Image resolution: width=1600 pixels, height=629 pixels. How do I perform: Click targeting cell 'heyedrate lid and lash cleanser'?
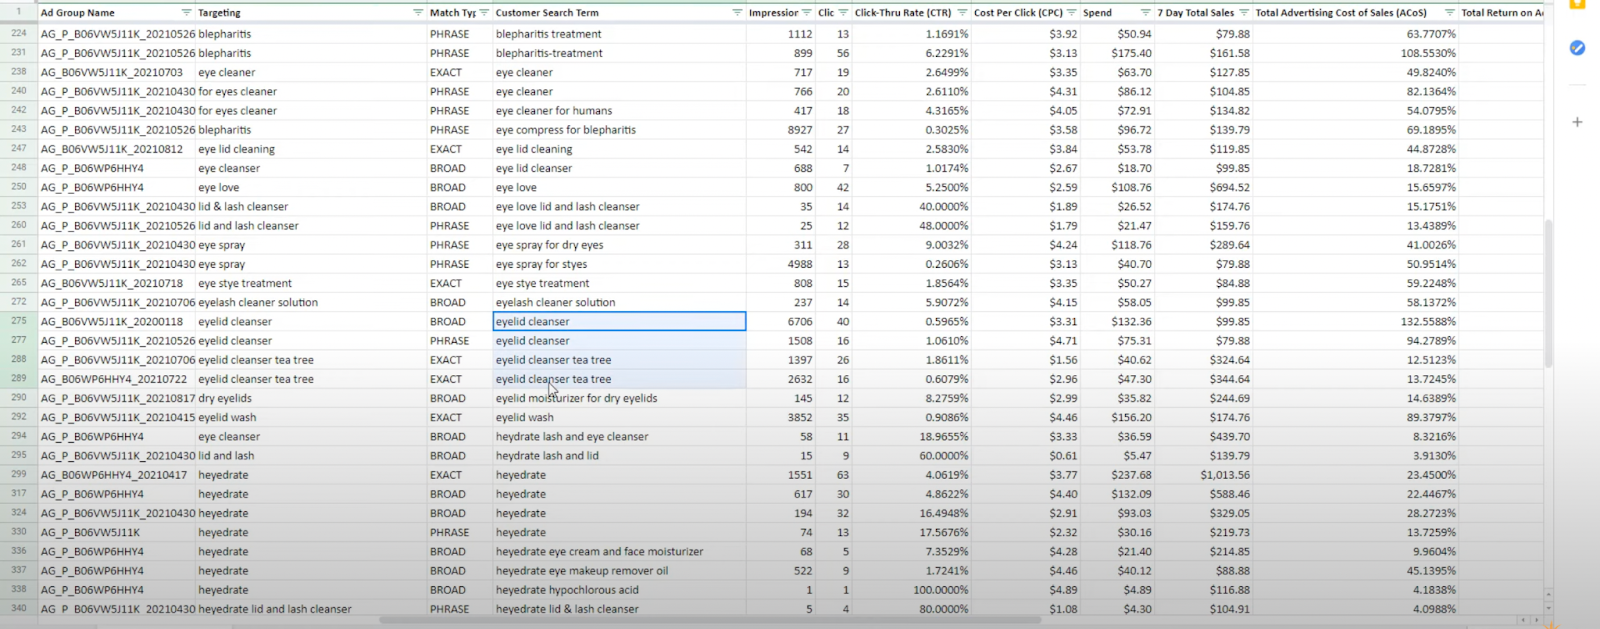point(275,609)
